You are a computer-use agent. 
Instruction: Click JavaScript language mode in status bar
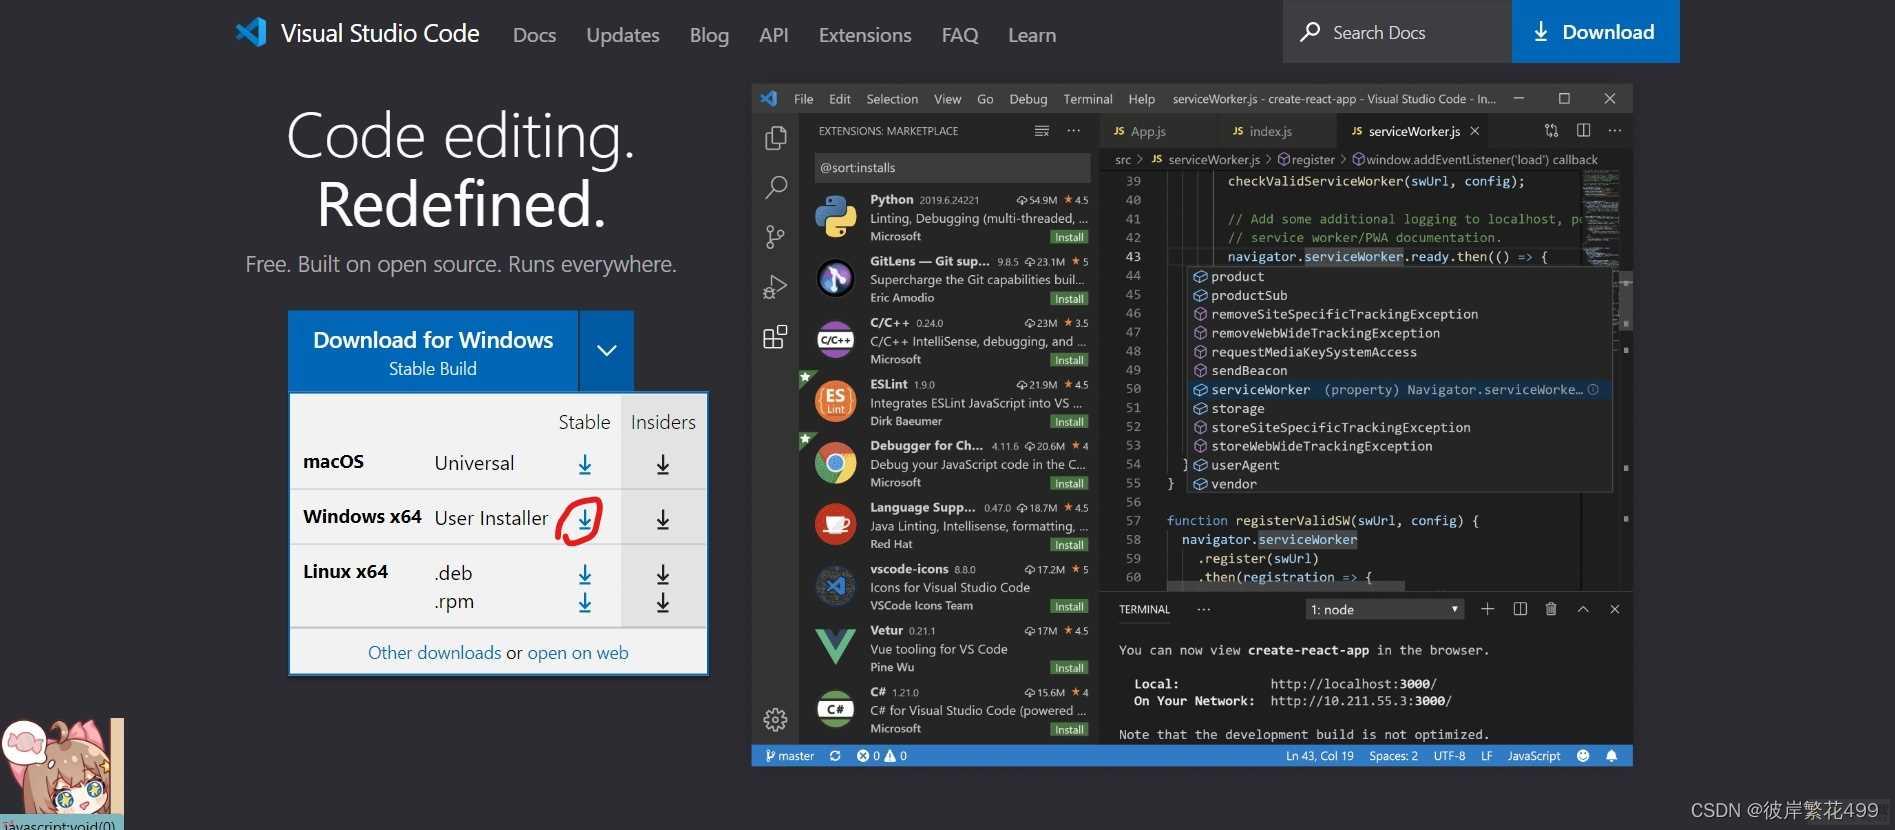pos(1533,756)
